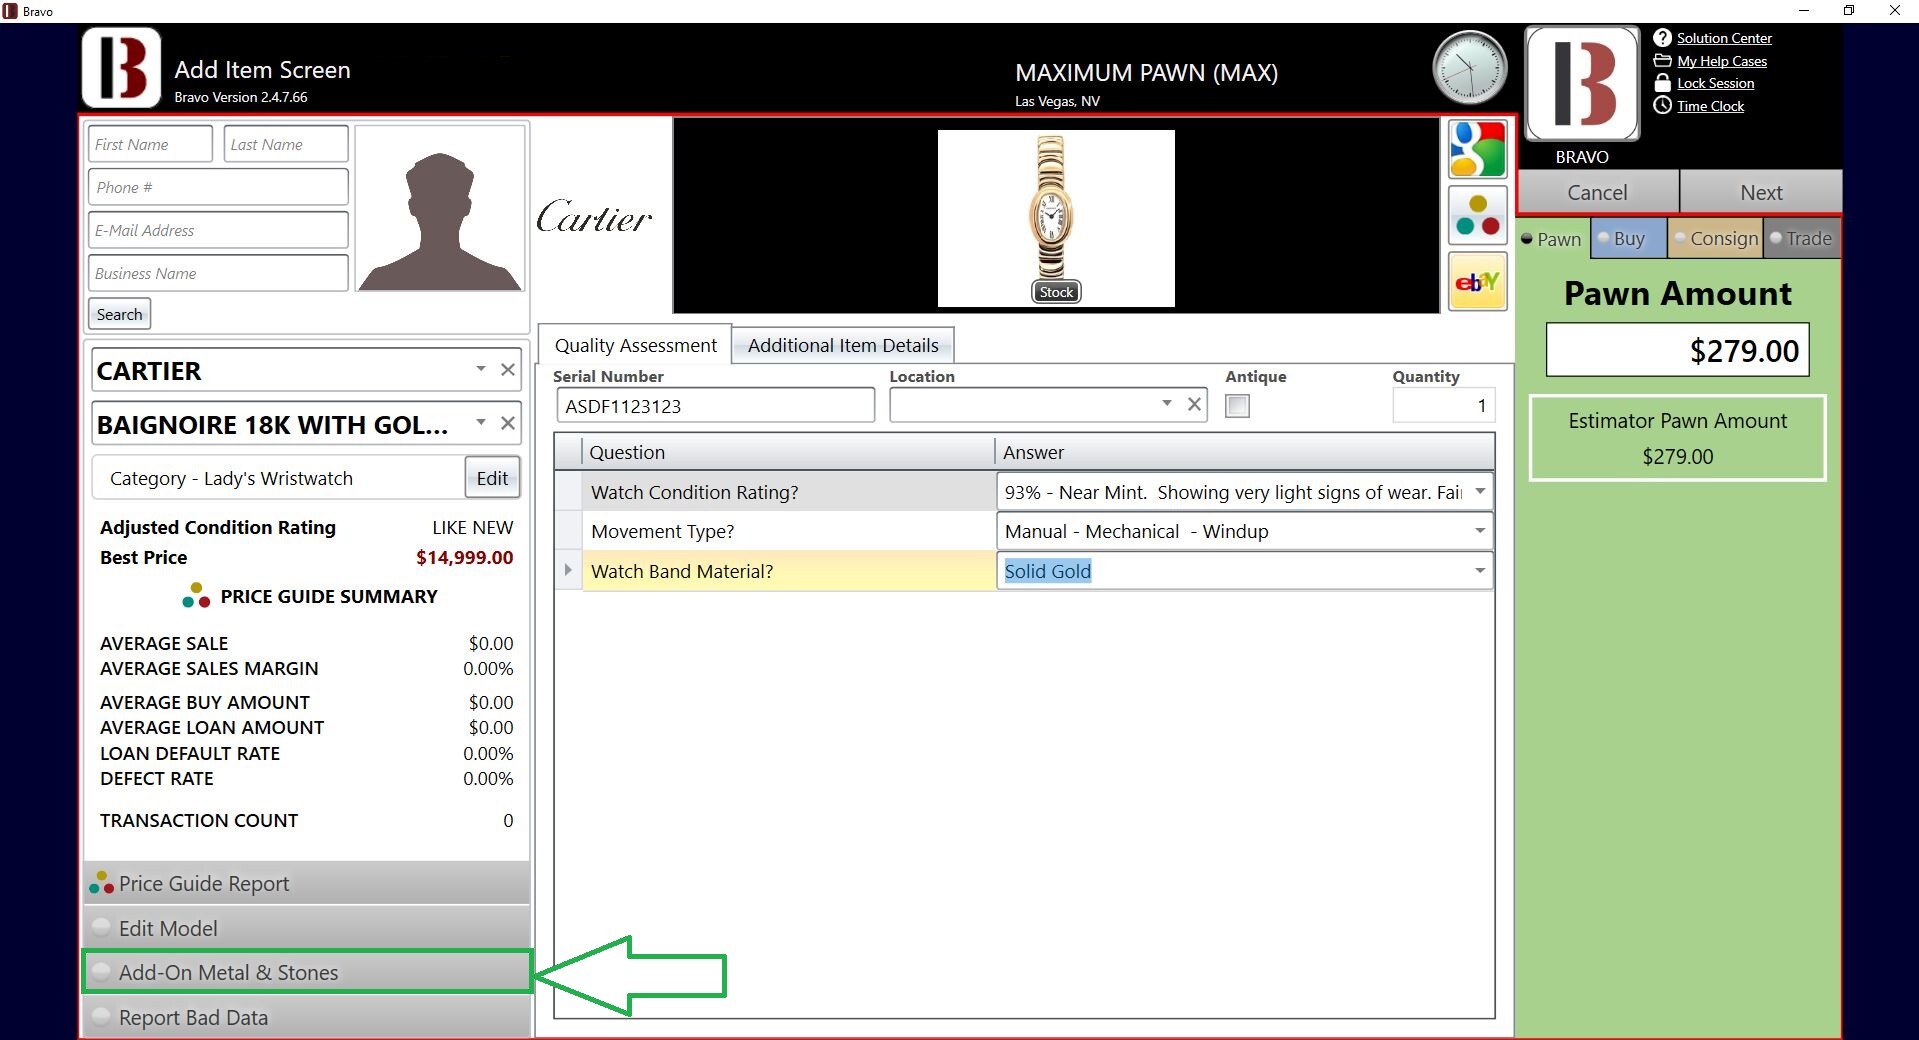Viewport: 1919px width, 1040px height.
Task: Click the Cartier watch stock image
Action: (x=1056, y=218)
